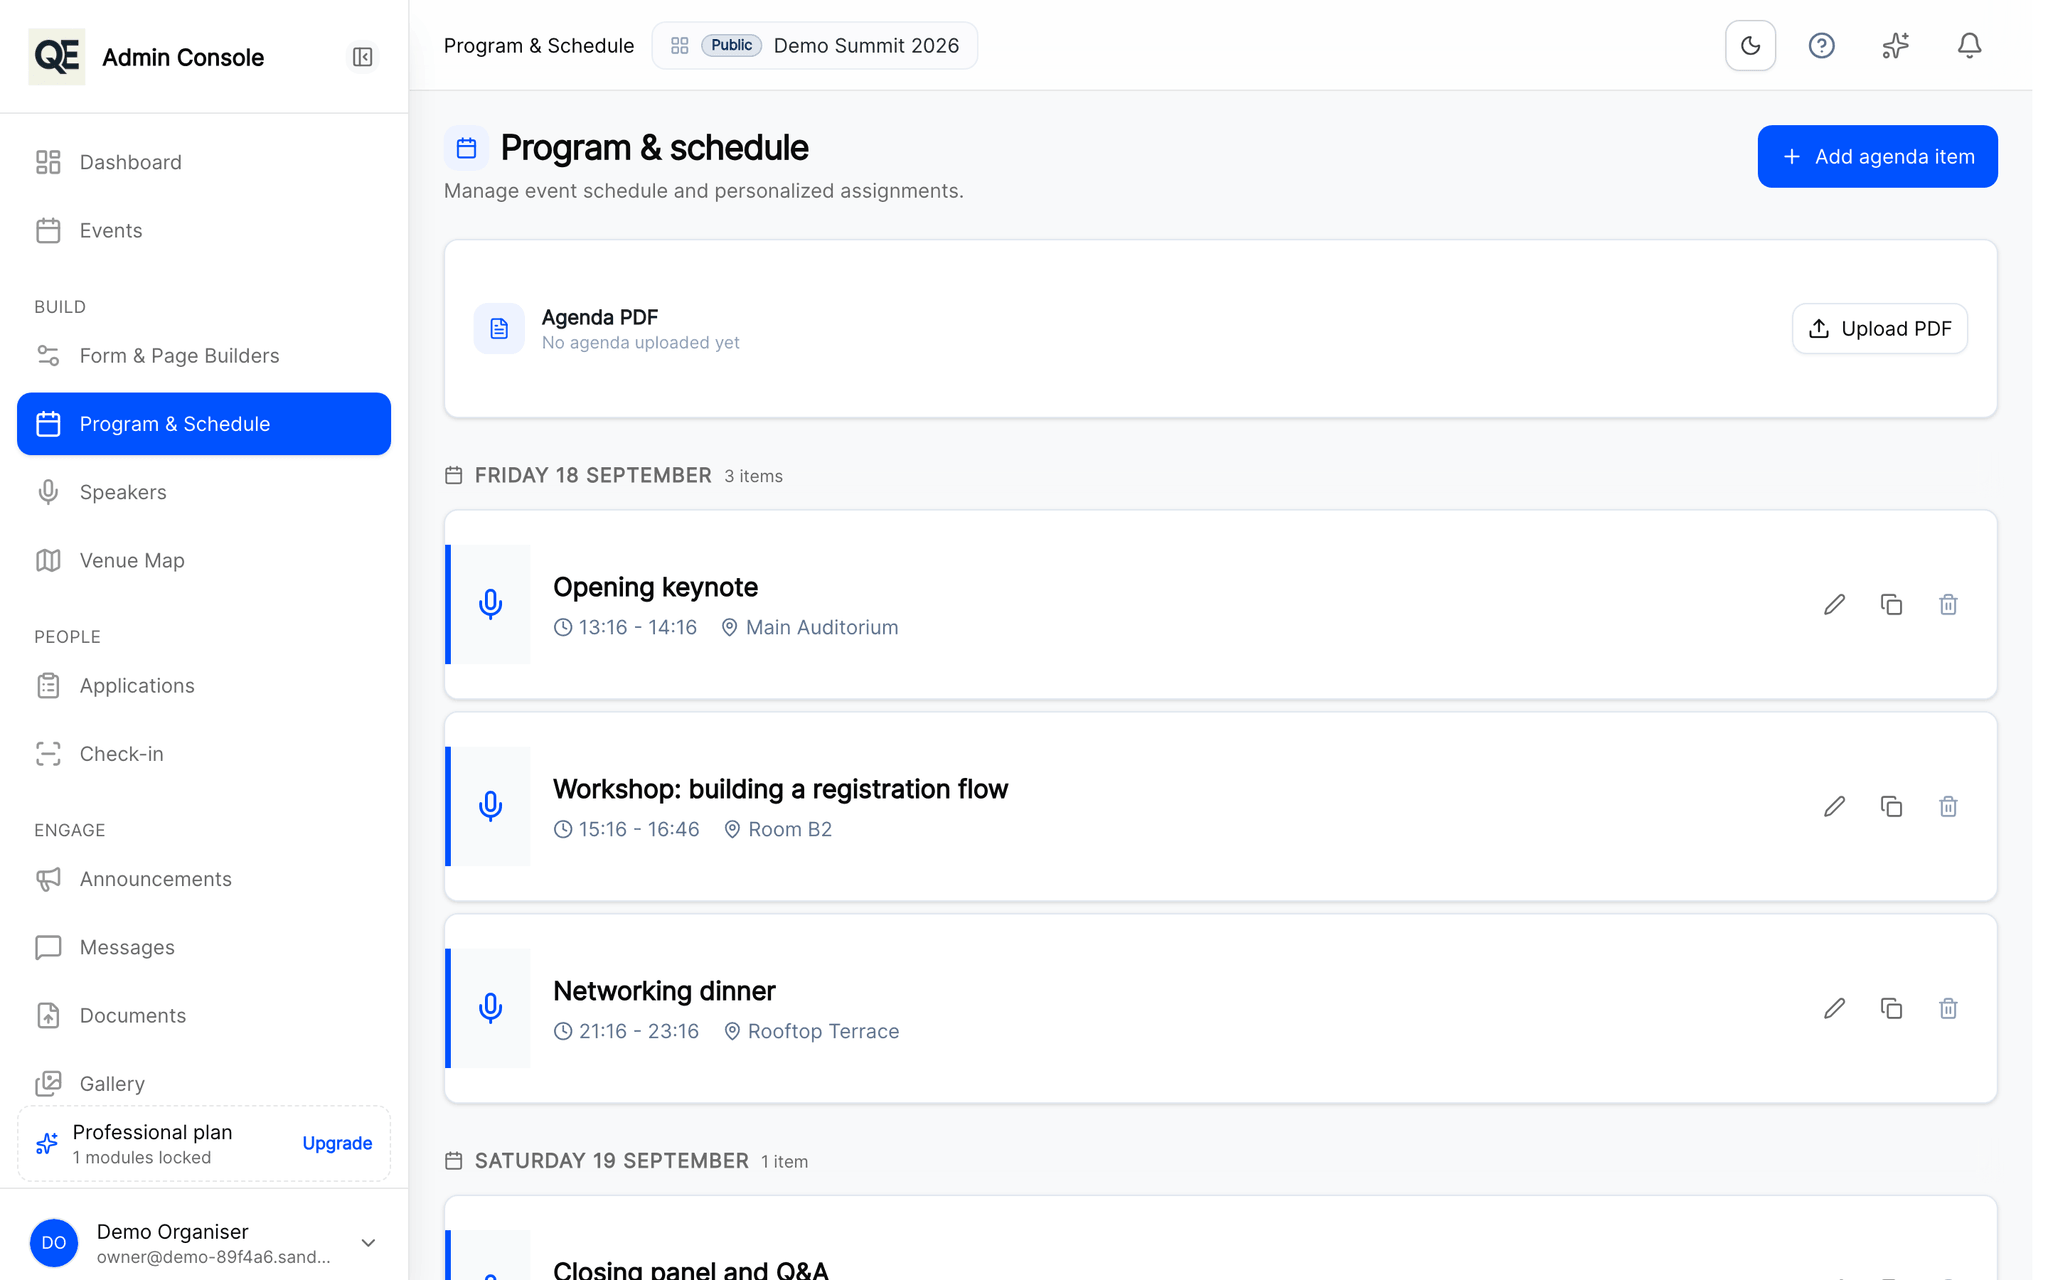This screenshot has height=1280, width=2048.
Task: Click the Program & schedule calendar heading icon
Action: [x=466, y=148]
